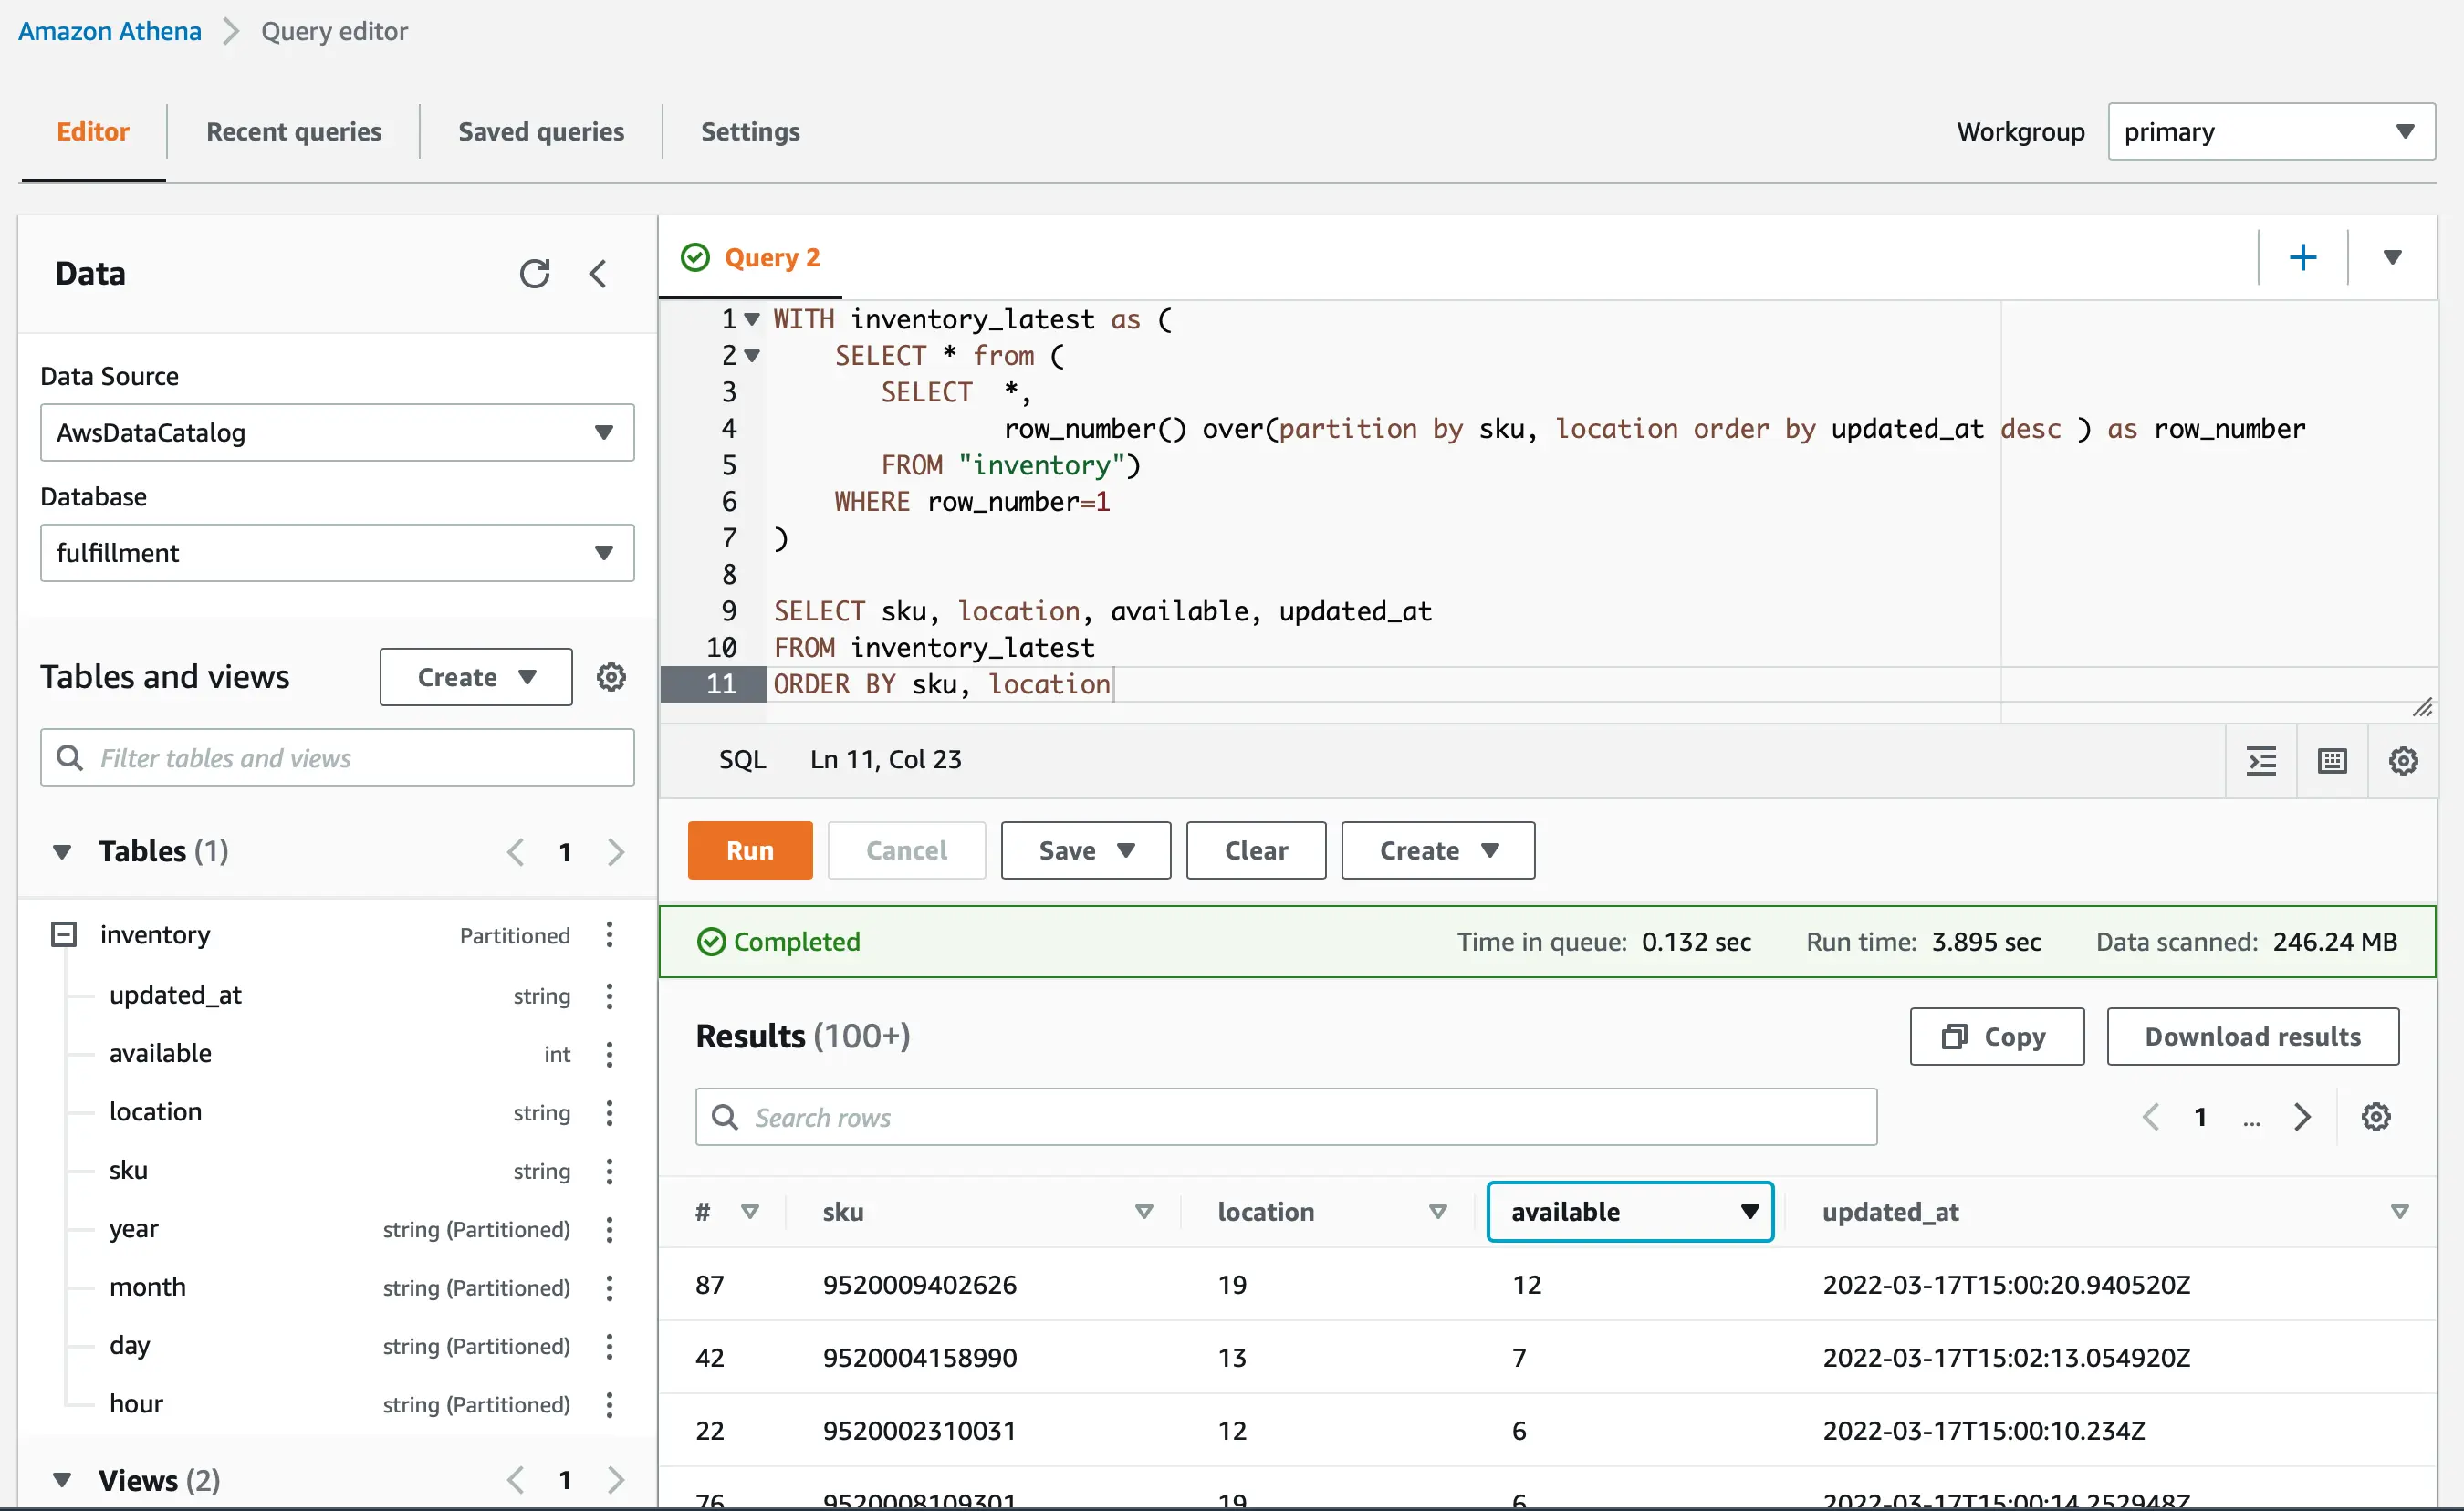
Task: Fold code at editor line 2
Action: pos(752,356)
